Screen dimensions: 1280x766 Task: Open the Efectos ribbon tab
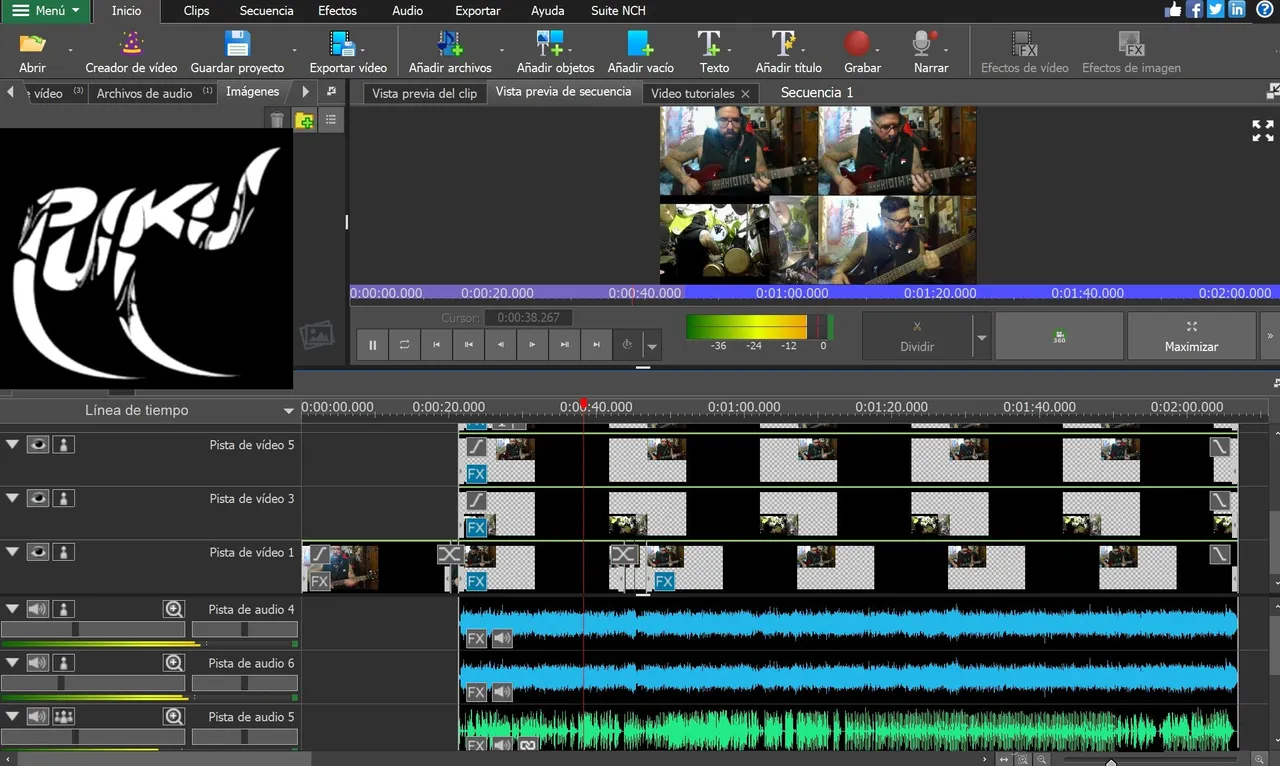tap(338, 11)
